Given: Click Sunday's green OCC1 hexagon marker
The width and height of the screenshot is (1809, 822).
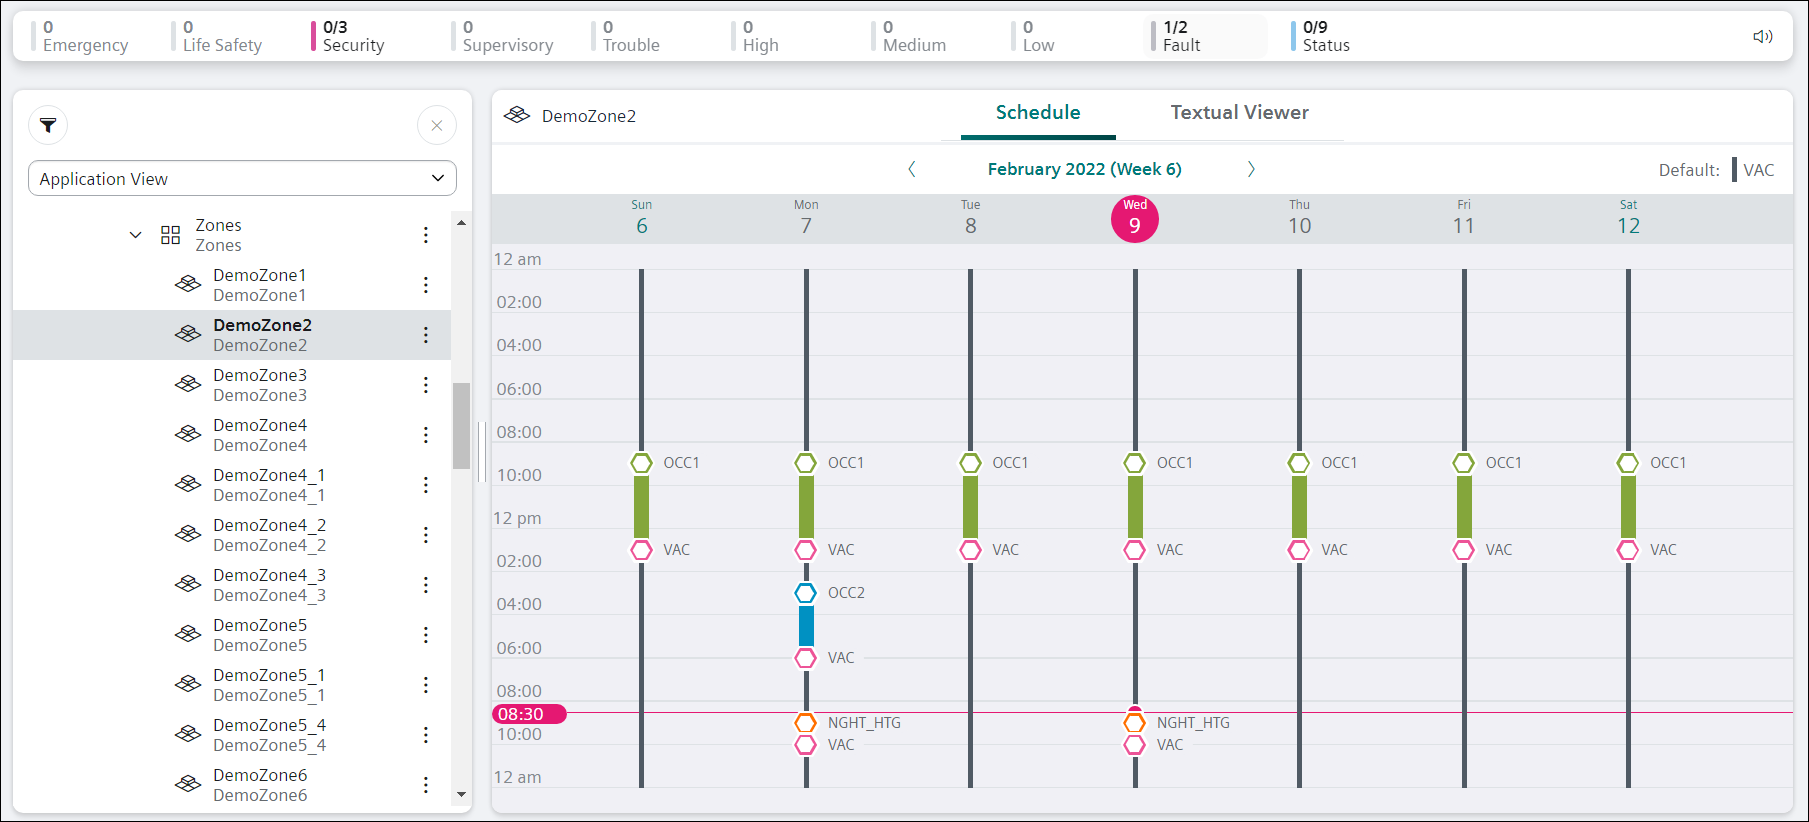Looking at the screenshot, I should point(641,463).
